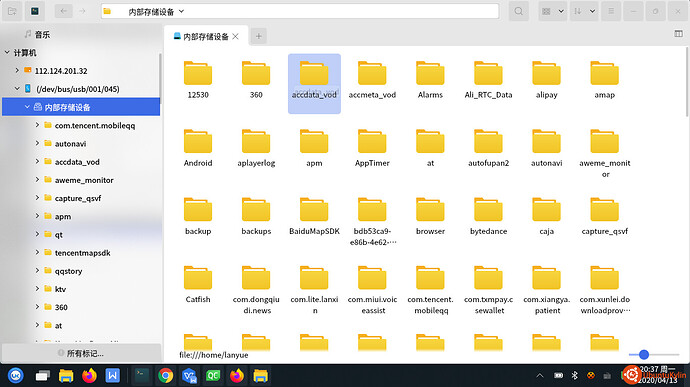Select the accmeta_vod folder
The width and height of the screenshot is (690, 387).
pos(372,80)
